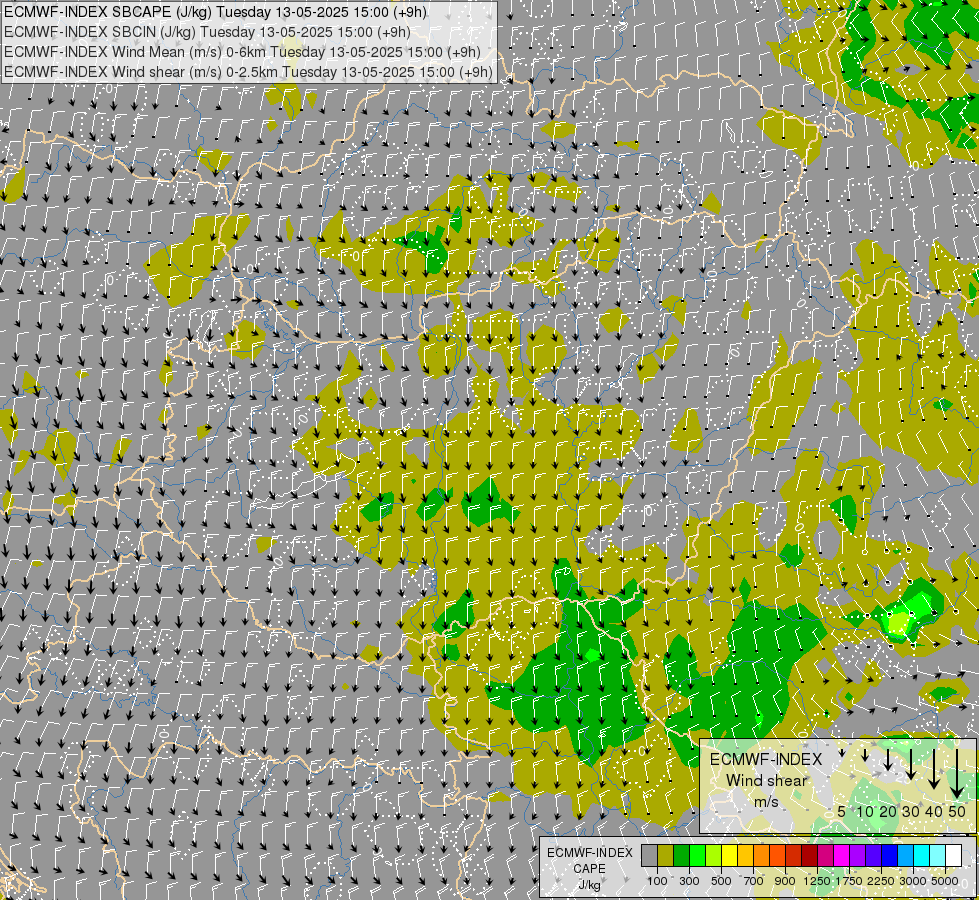Click the '10' value in the shear legend

[865, 811]
